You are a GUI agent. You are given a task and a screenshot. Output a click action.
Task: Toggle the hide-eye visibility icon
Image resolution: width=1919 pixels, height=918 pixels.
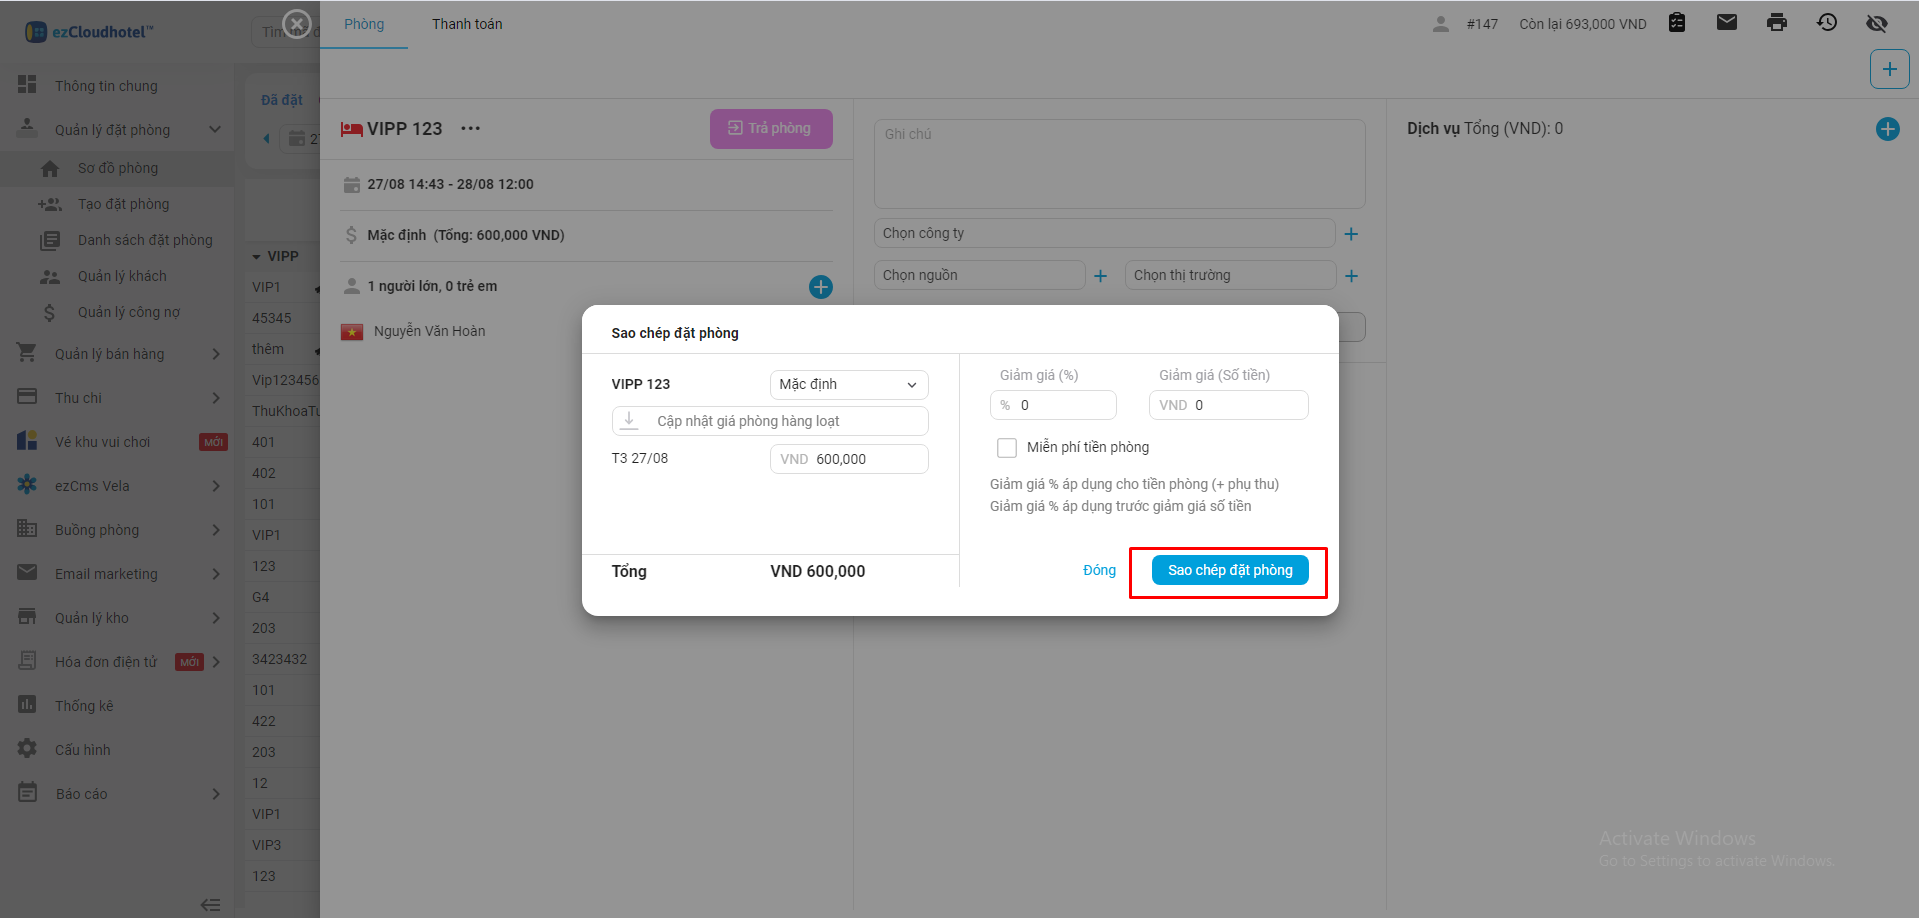coord(1876,23)
